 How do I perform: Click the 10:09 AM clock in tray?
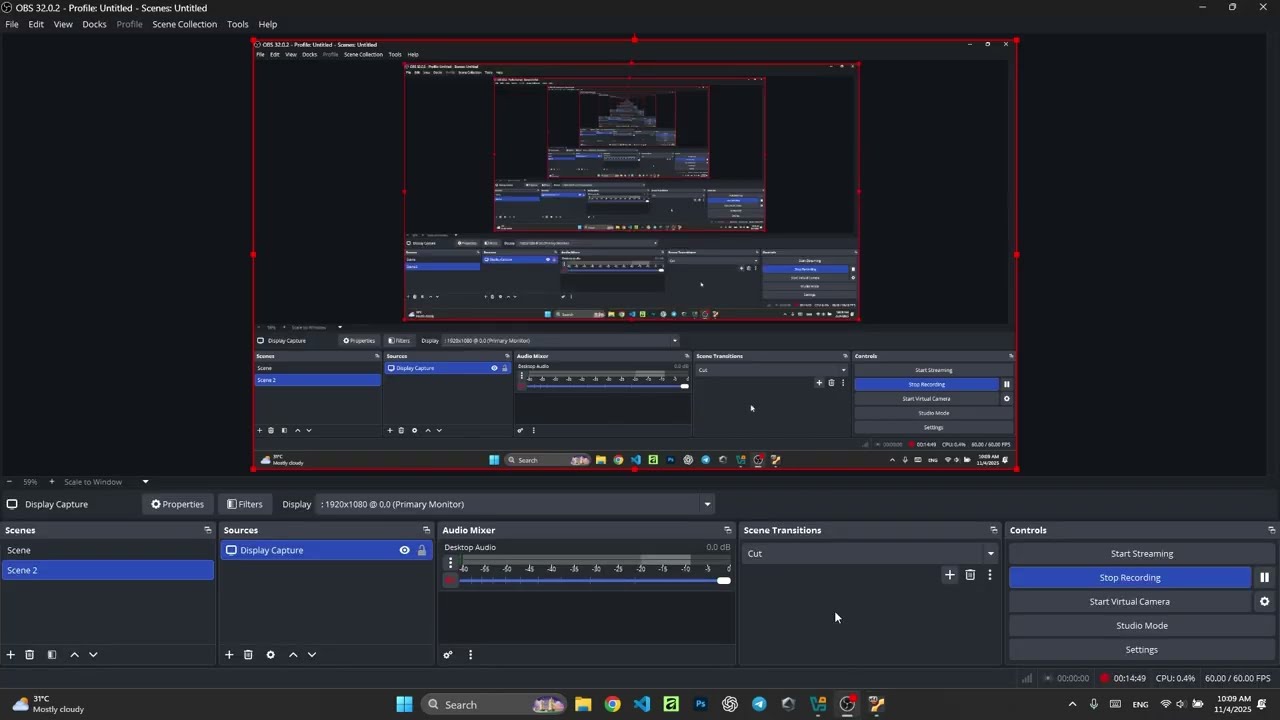pyautogui.click(x=1233, y=704)
